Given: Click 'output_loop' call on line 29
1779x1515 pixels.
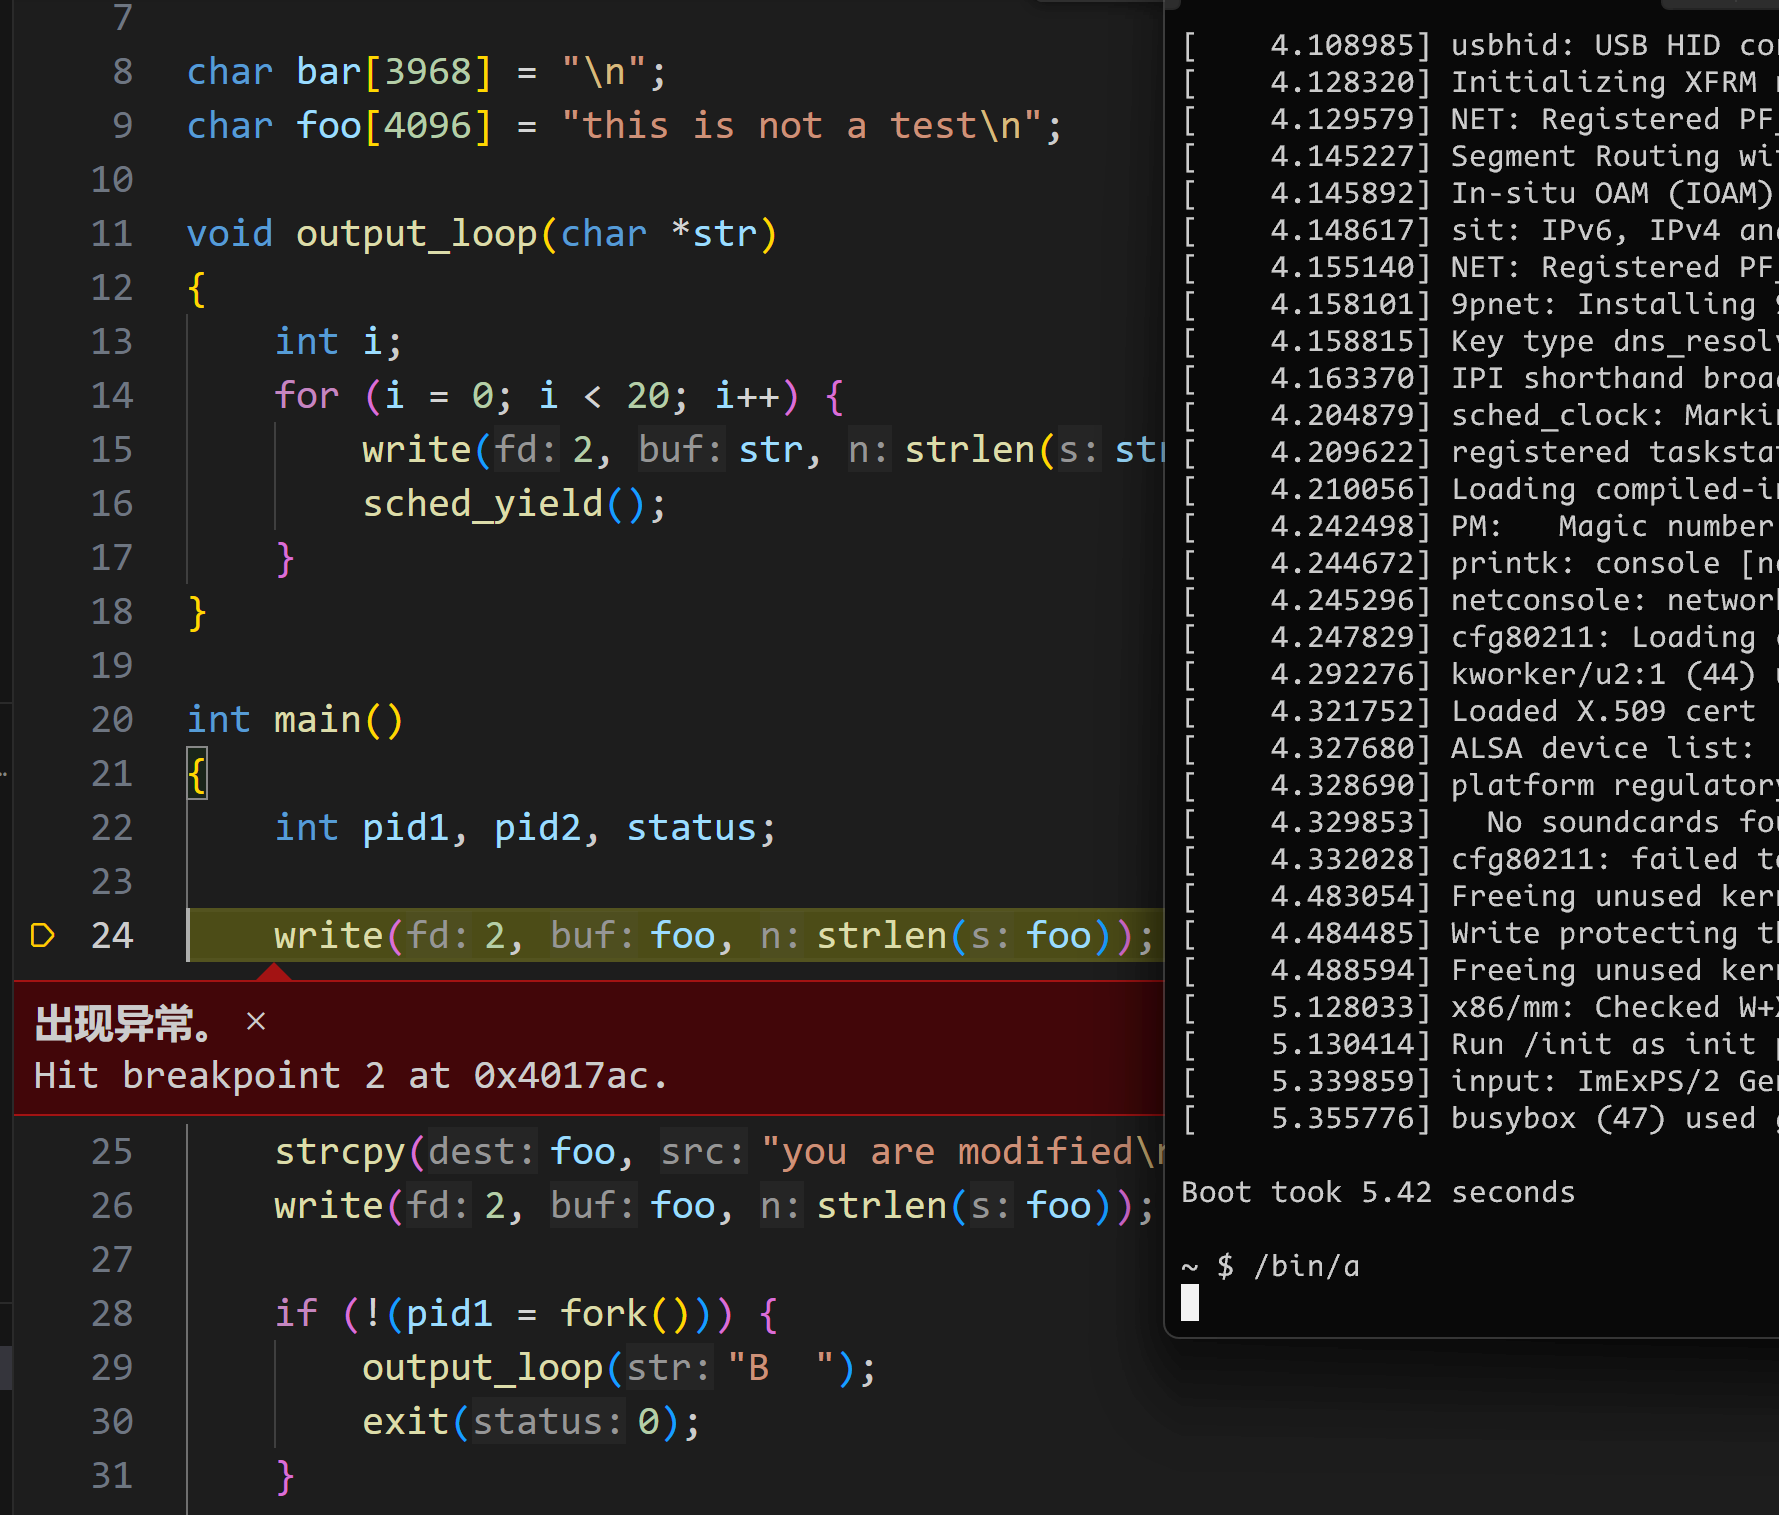Looking at the screenshot, I should click(x=482, y=1368).
